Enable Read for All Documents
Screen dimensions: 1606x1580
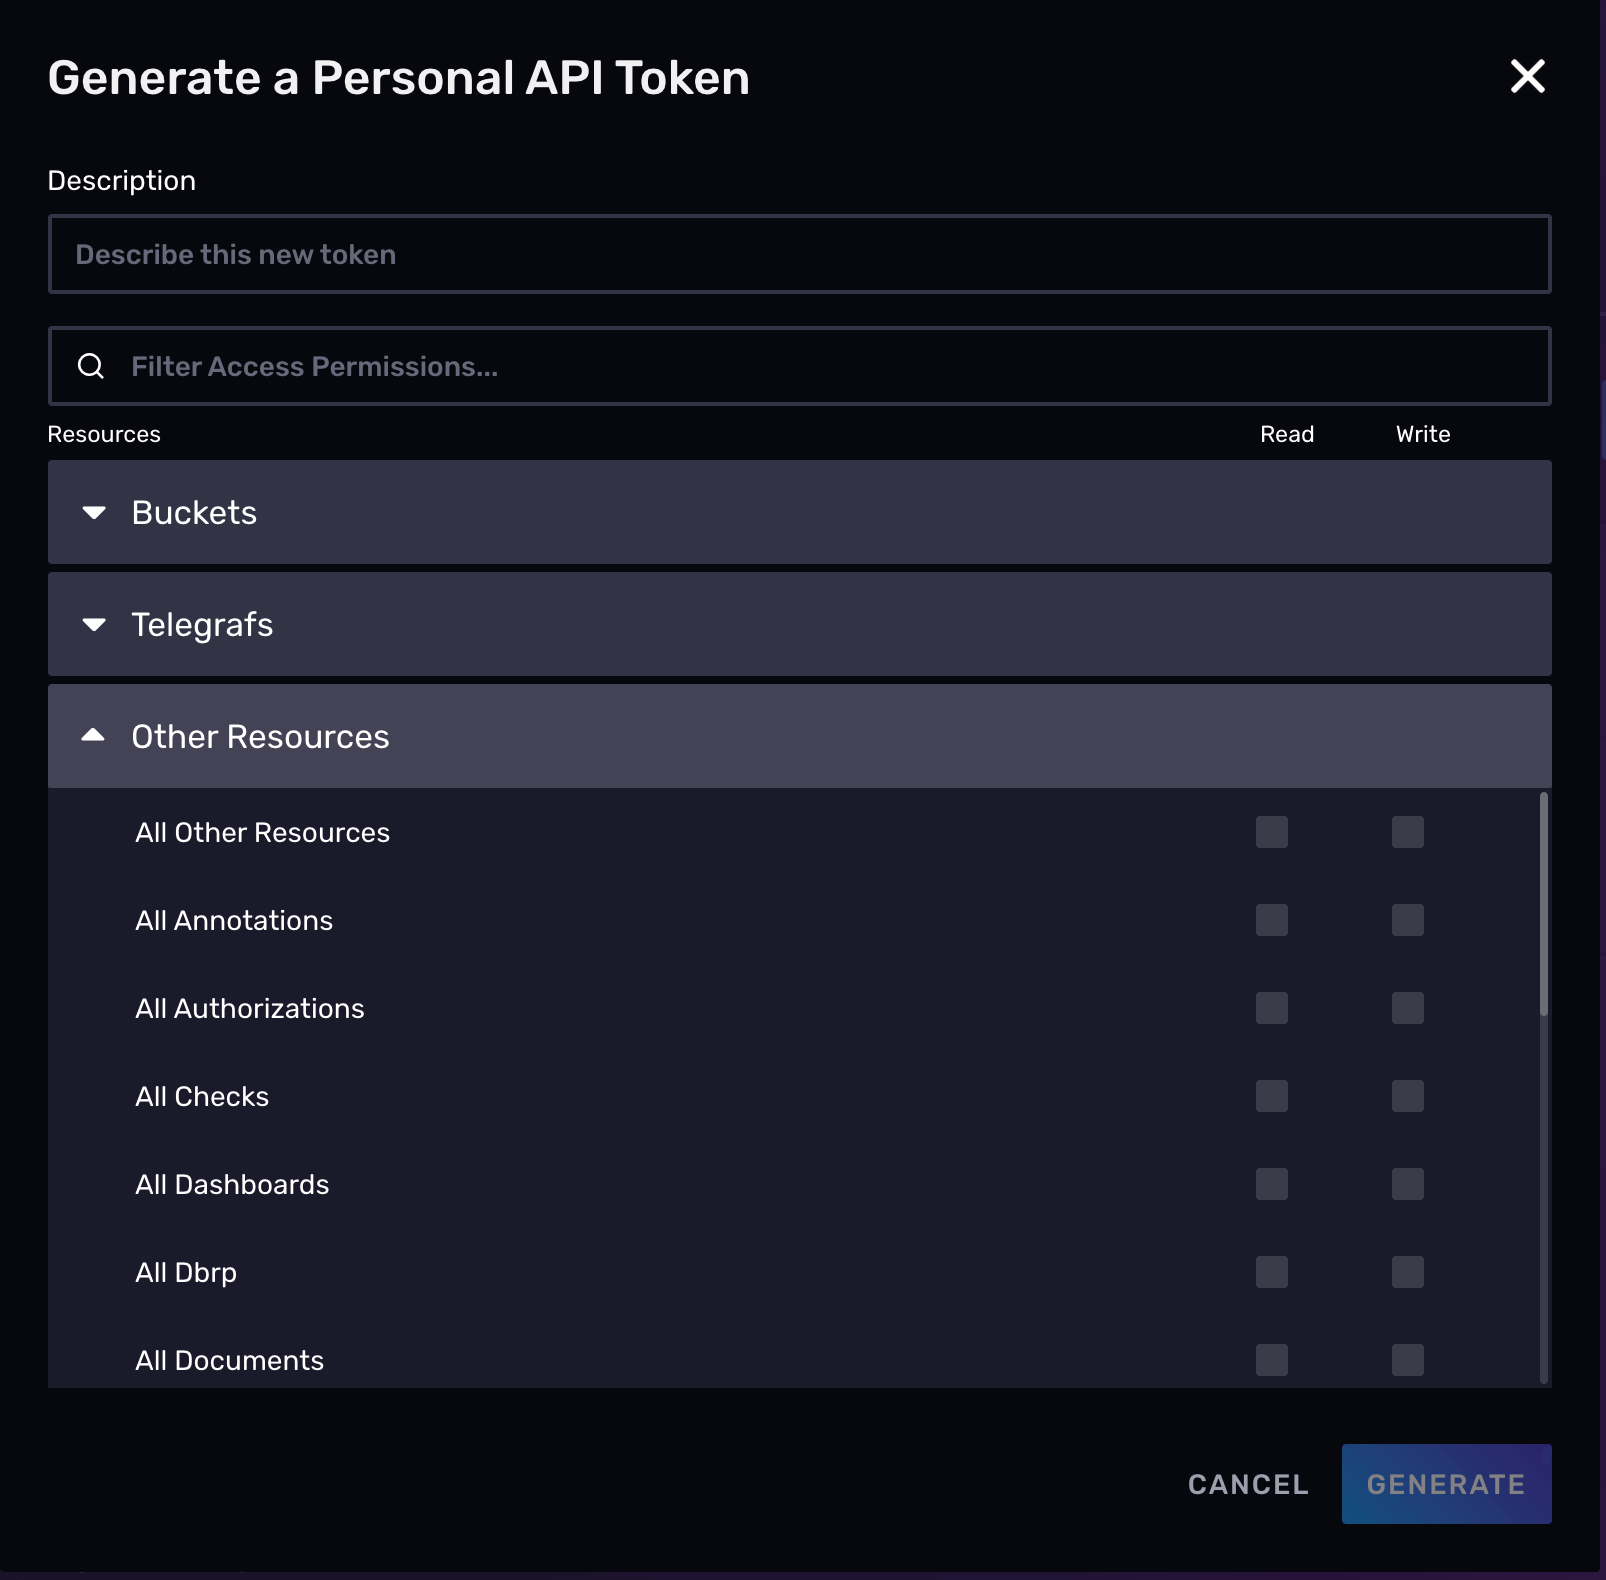click(1271, 1360)
